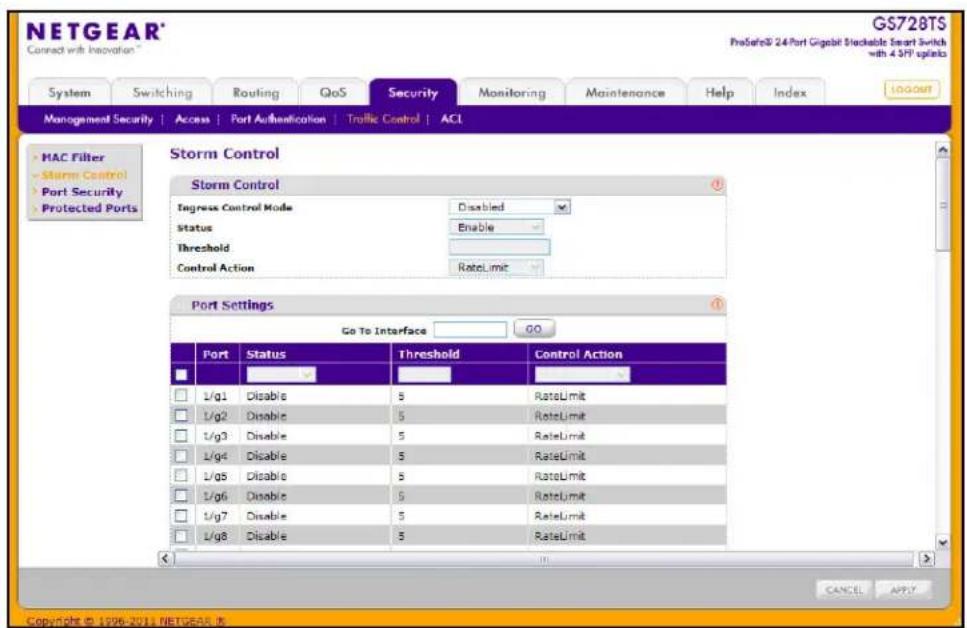This screenshot has height=628, width=967.
Task: Click the horizontal scrollbar thumb
Action: (x=544, y=559)
